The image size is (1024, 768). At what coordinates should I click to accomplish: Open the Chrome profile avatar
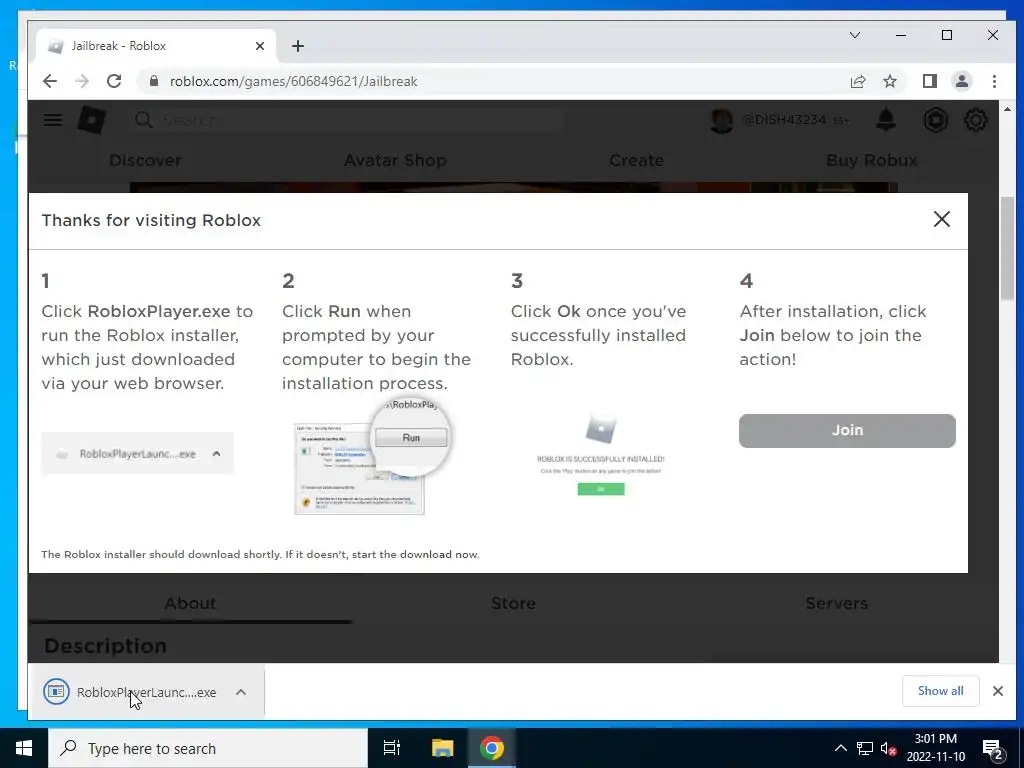click(x=961, y=81)
